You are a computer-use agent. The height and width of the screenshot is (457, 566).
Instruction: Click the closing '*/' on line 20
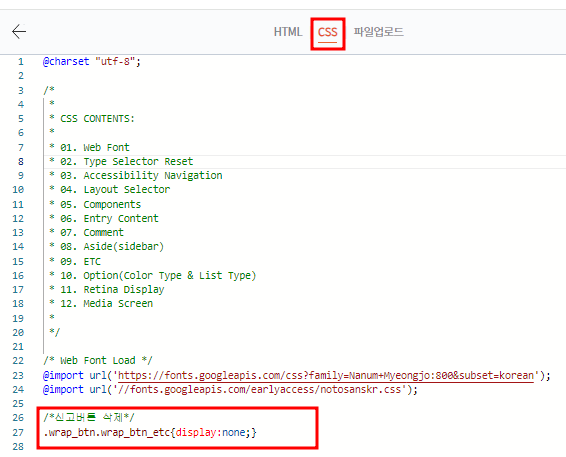coord(55,332)
